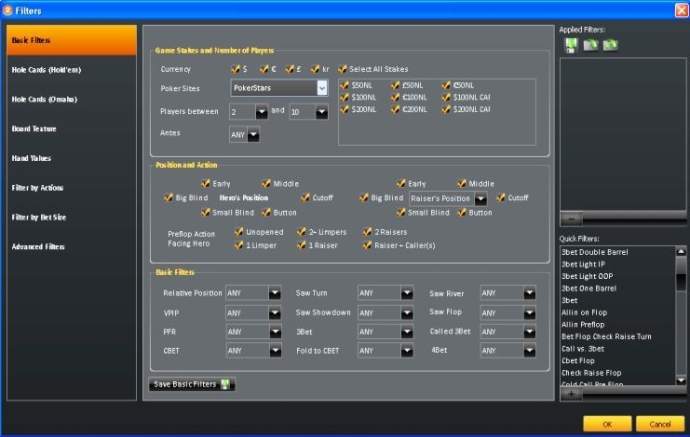
Task: Click the plus button under Quick Filters
Action: click(x=571, y=393)
